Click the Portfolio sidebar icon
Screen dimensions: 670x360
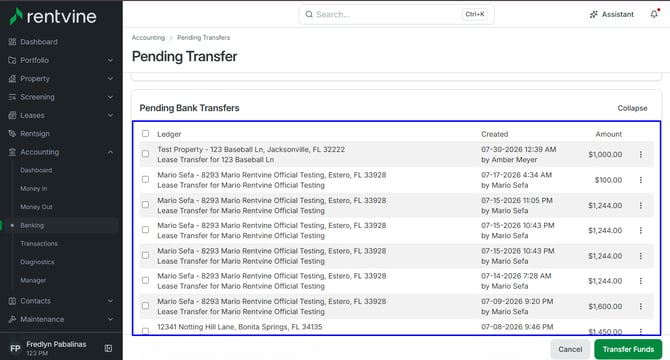point(12,60)
